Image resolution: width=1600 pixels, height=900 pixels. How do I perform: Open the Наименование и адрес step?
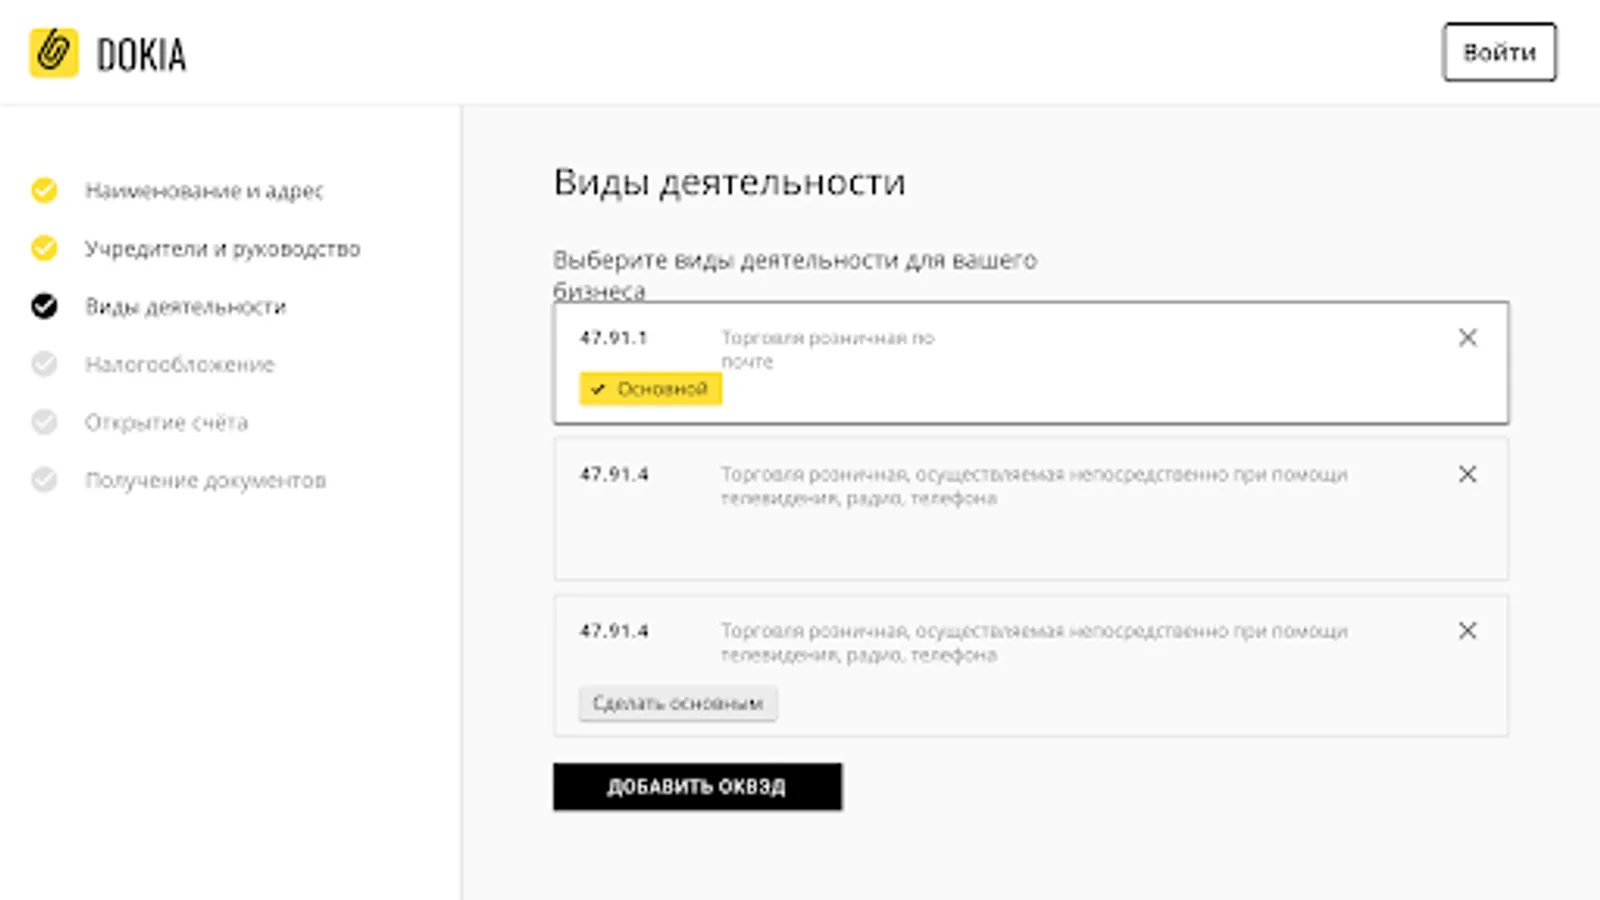click(204, 190)
